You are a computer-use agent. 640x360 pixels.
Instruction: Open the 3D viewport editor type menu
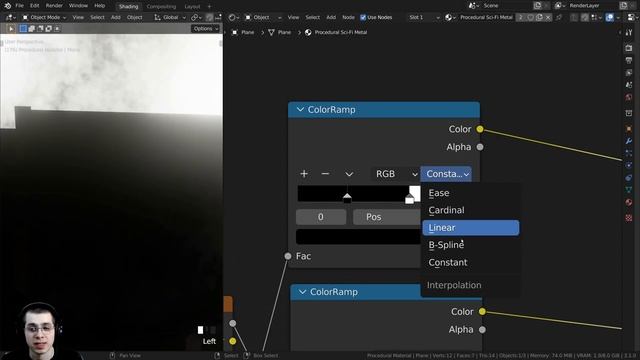[11, 17]
